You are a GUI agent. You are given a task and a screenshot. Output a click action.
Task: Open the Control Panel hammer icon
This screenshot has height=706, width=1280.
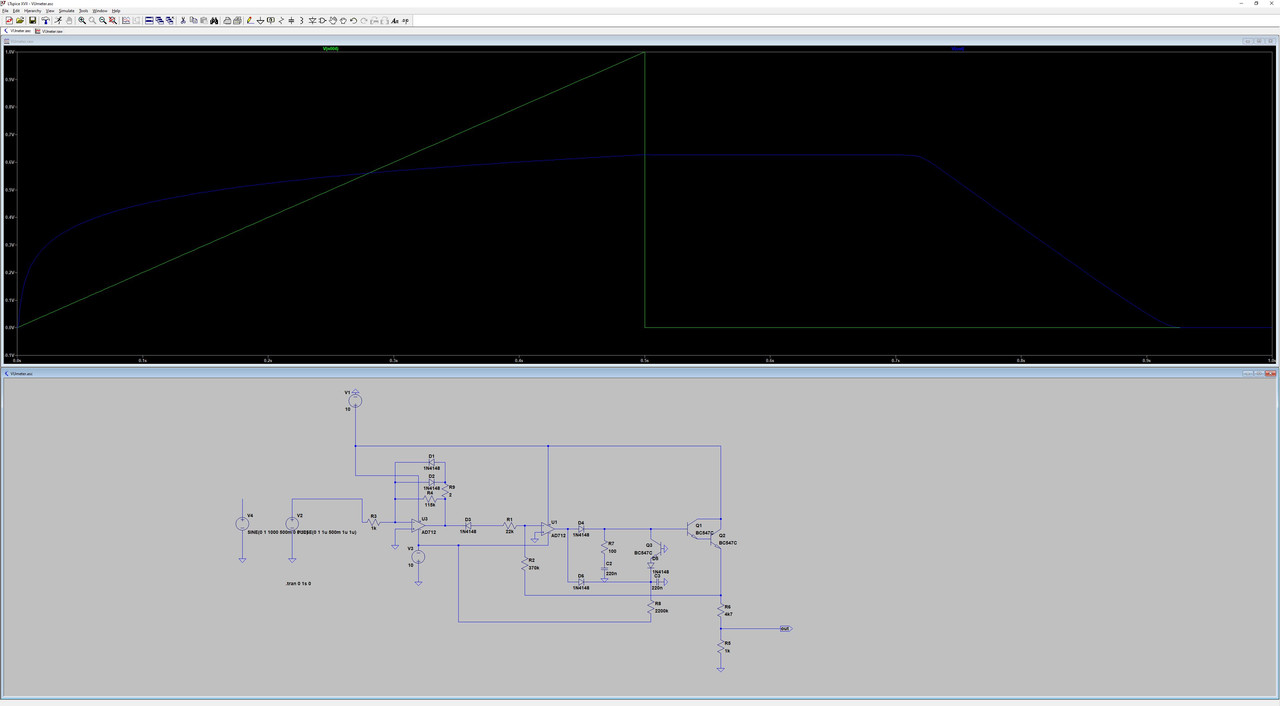pyautogui.click(x=46, y=20)
